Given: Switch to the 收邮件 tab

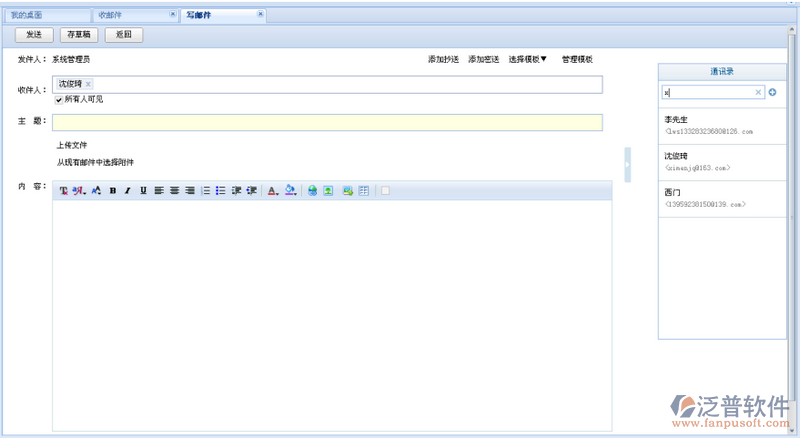Looking at the screenshot, I should (110, 15).
